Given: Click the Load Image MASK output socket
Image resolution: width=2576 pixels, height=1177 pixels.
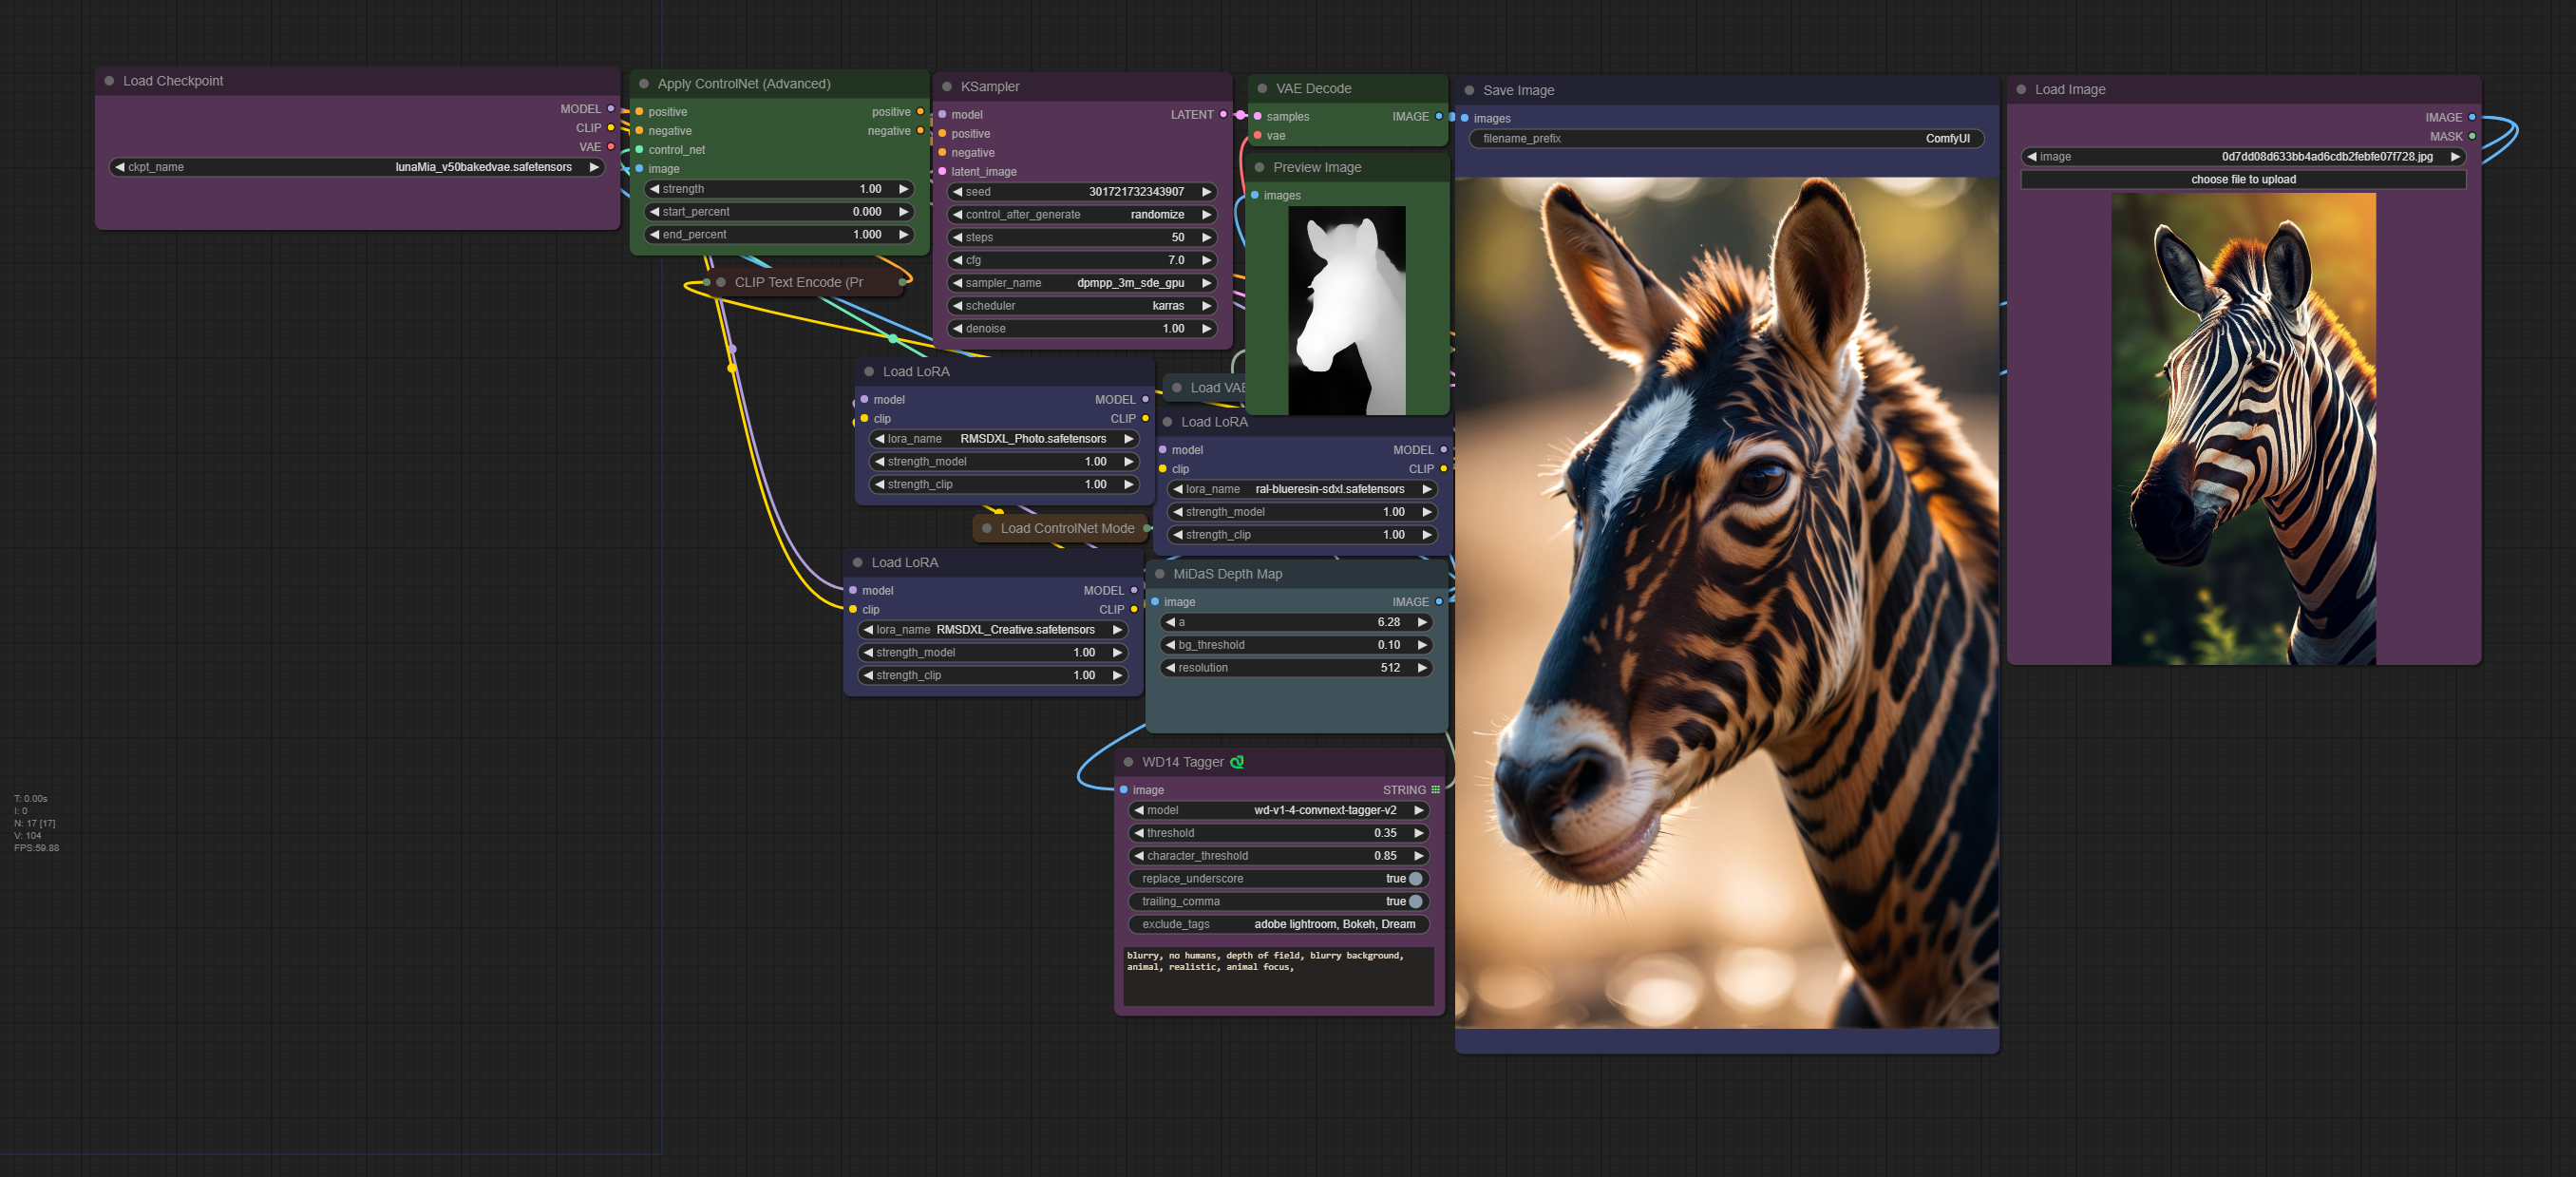Looking at the screenshot, I should pos(2472,137).
